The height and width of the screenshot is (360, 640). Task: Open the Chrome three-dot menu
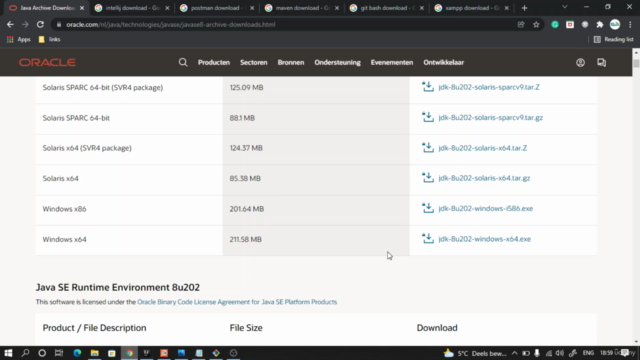pyautogui.click(x=630, y=24)
